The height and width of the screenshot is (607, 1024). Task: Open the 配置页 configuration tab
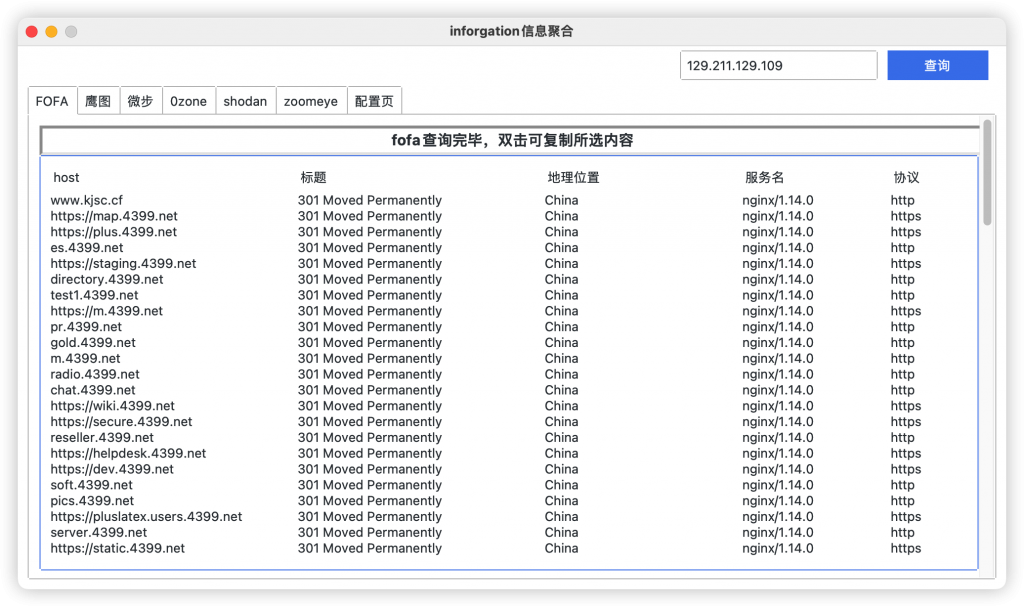(x=375, y=100)
